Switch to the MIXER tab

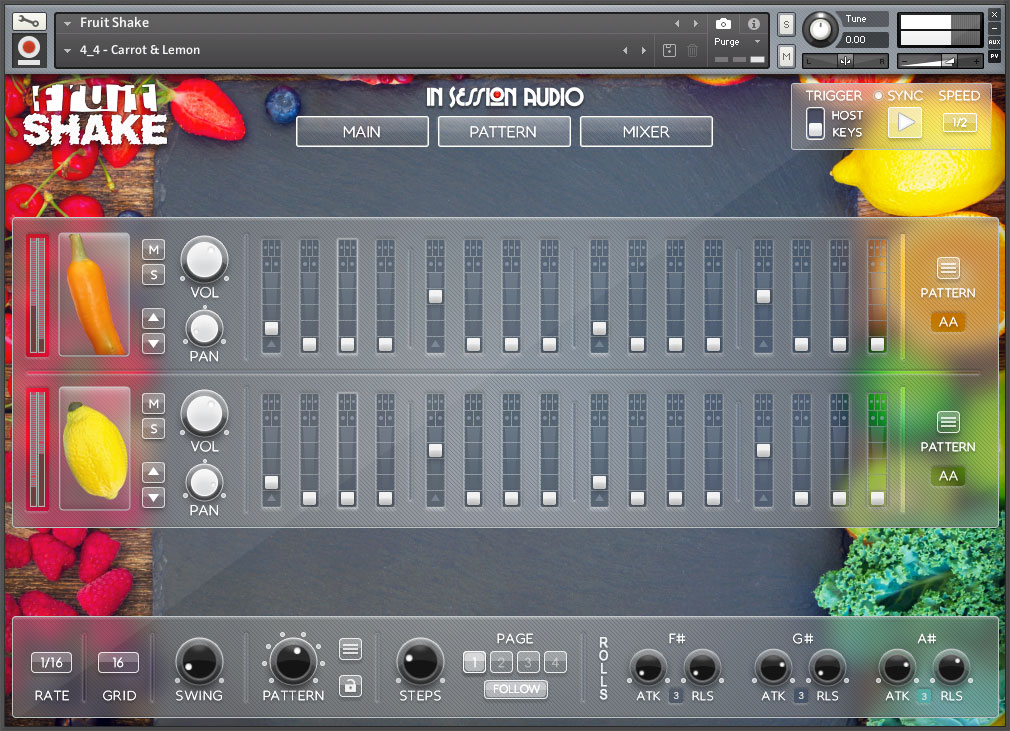[x=646, y=131]
